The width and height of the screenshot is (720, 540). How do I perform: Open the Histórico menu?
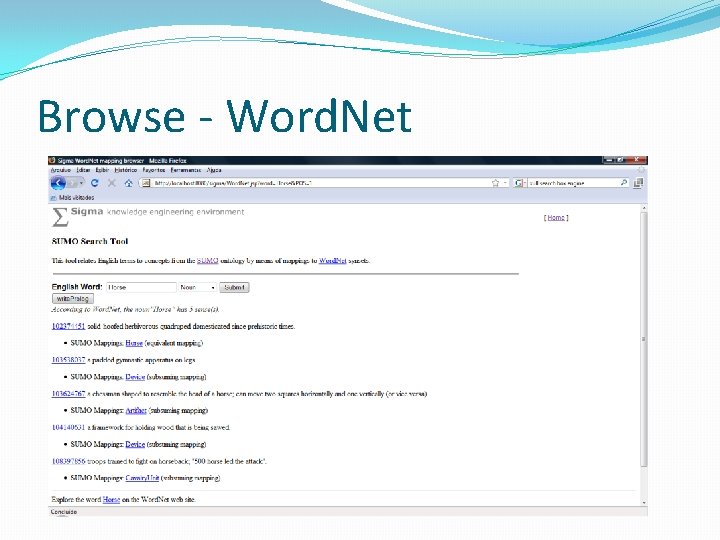(126, 170)
